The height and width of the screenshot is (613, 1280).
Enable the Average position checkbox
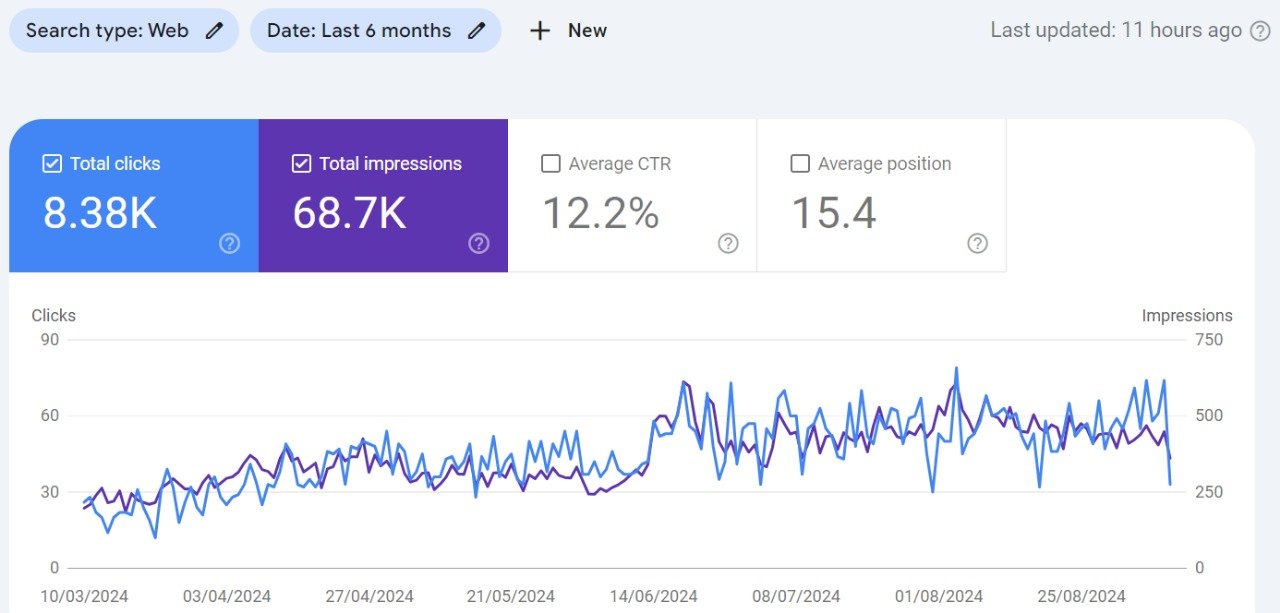pos(800,163)
